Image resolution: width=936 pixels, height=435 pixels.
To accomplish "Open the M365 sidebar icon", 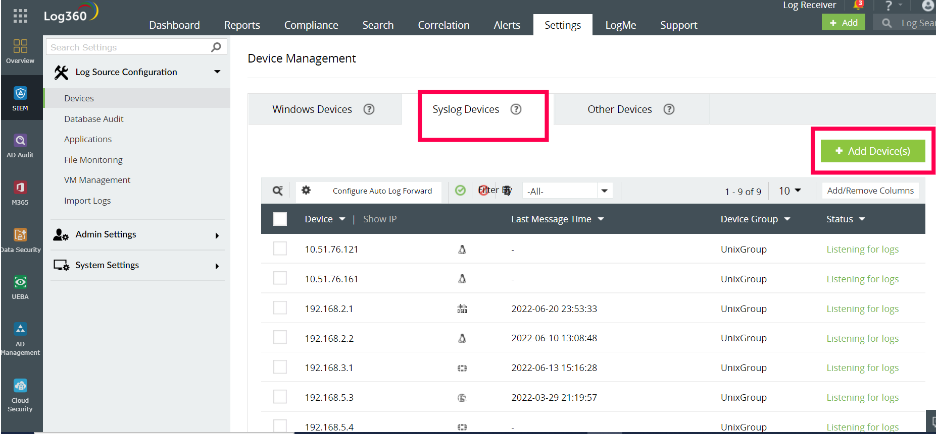I will coord(20,192).
